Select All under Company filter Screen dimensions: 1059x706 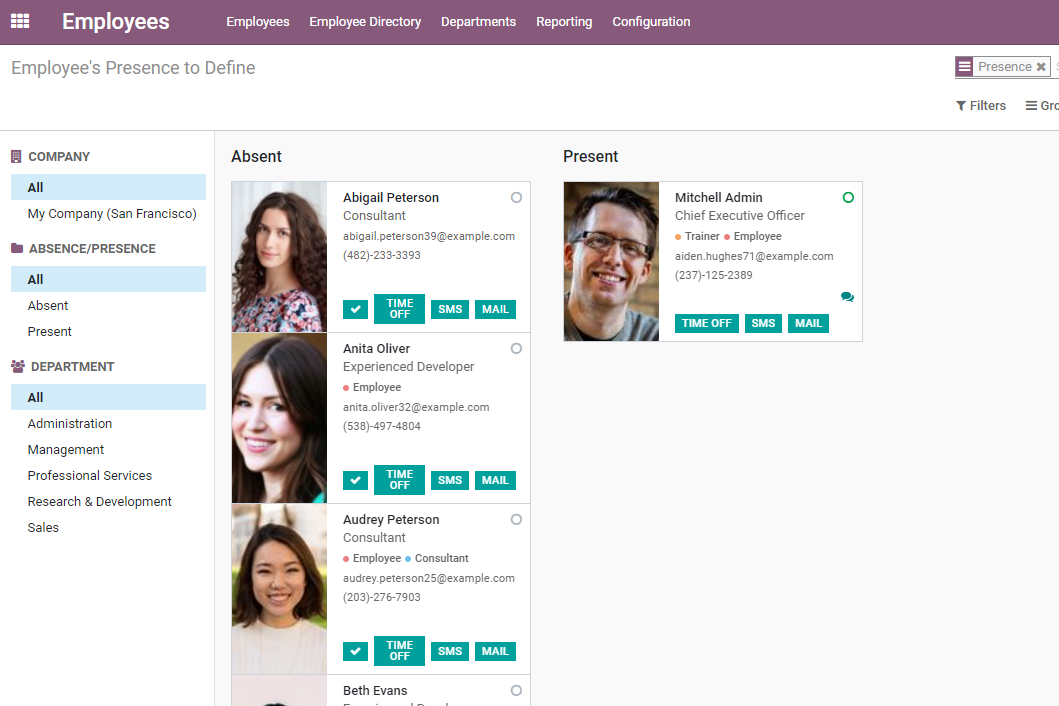coord(108,187)
